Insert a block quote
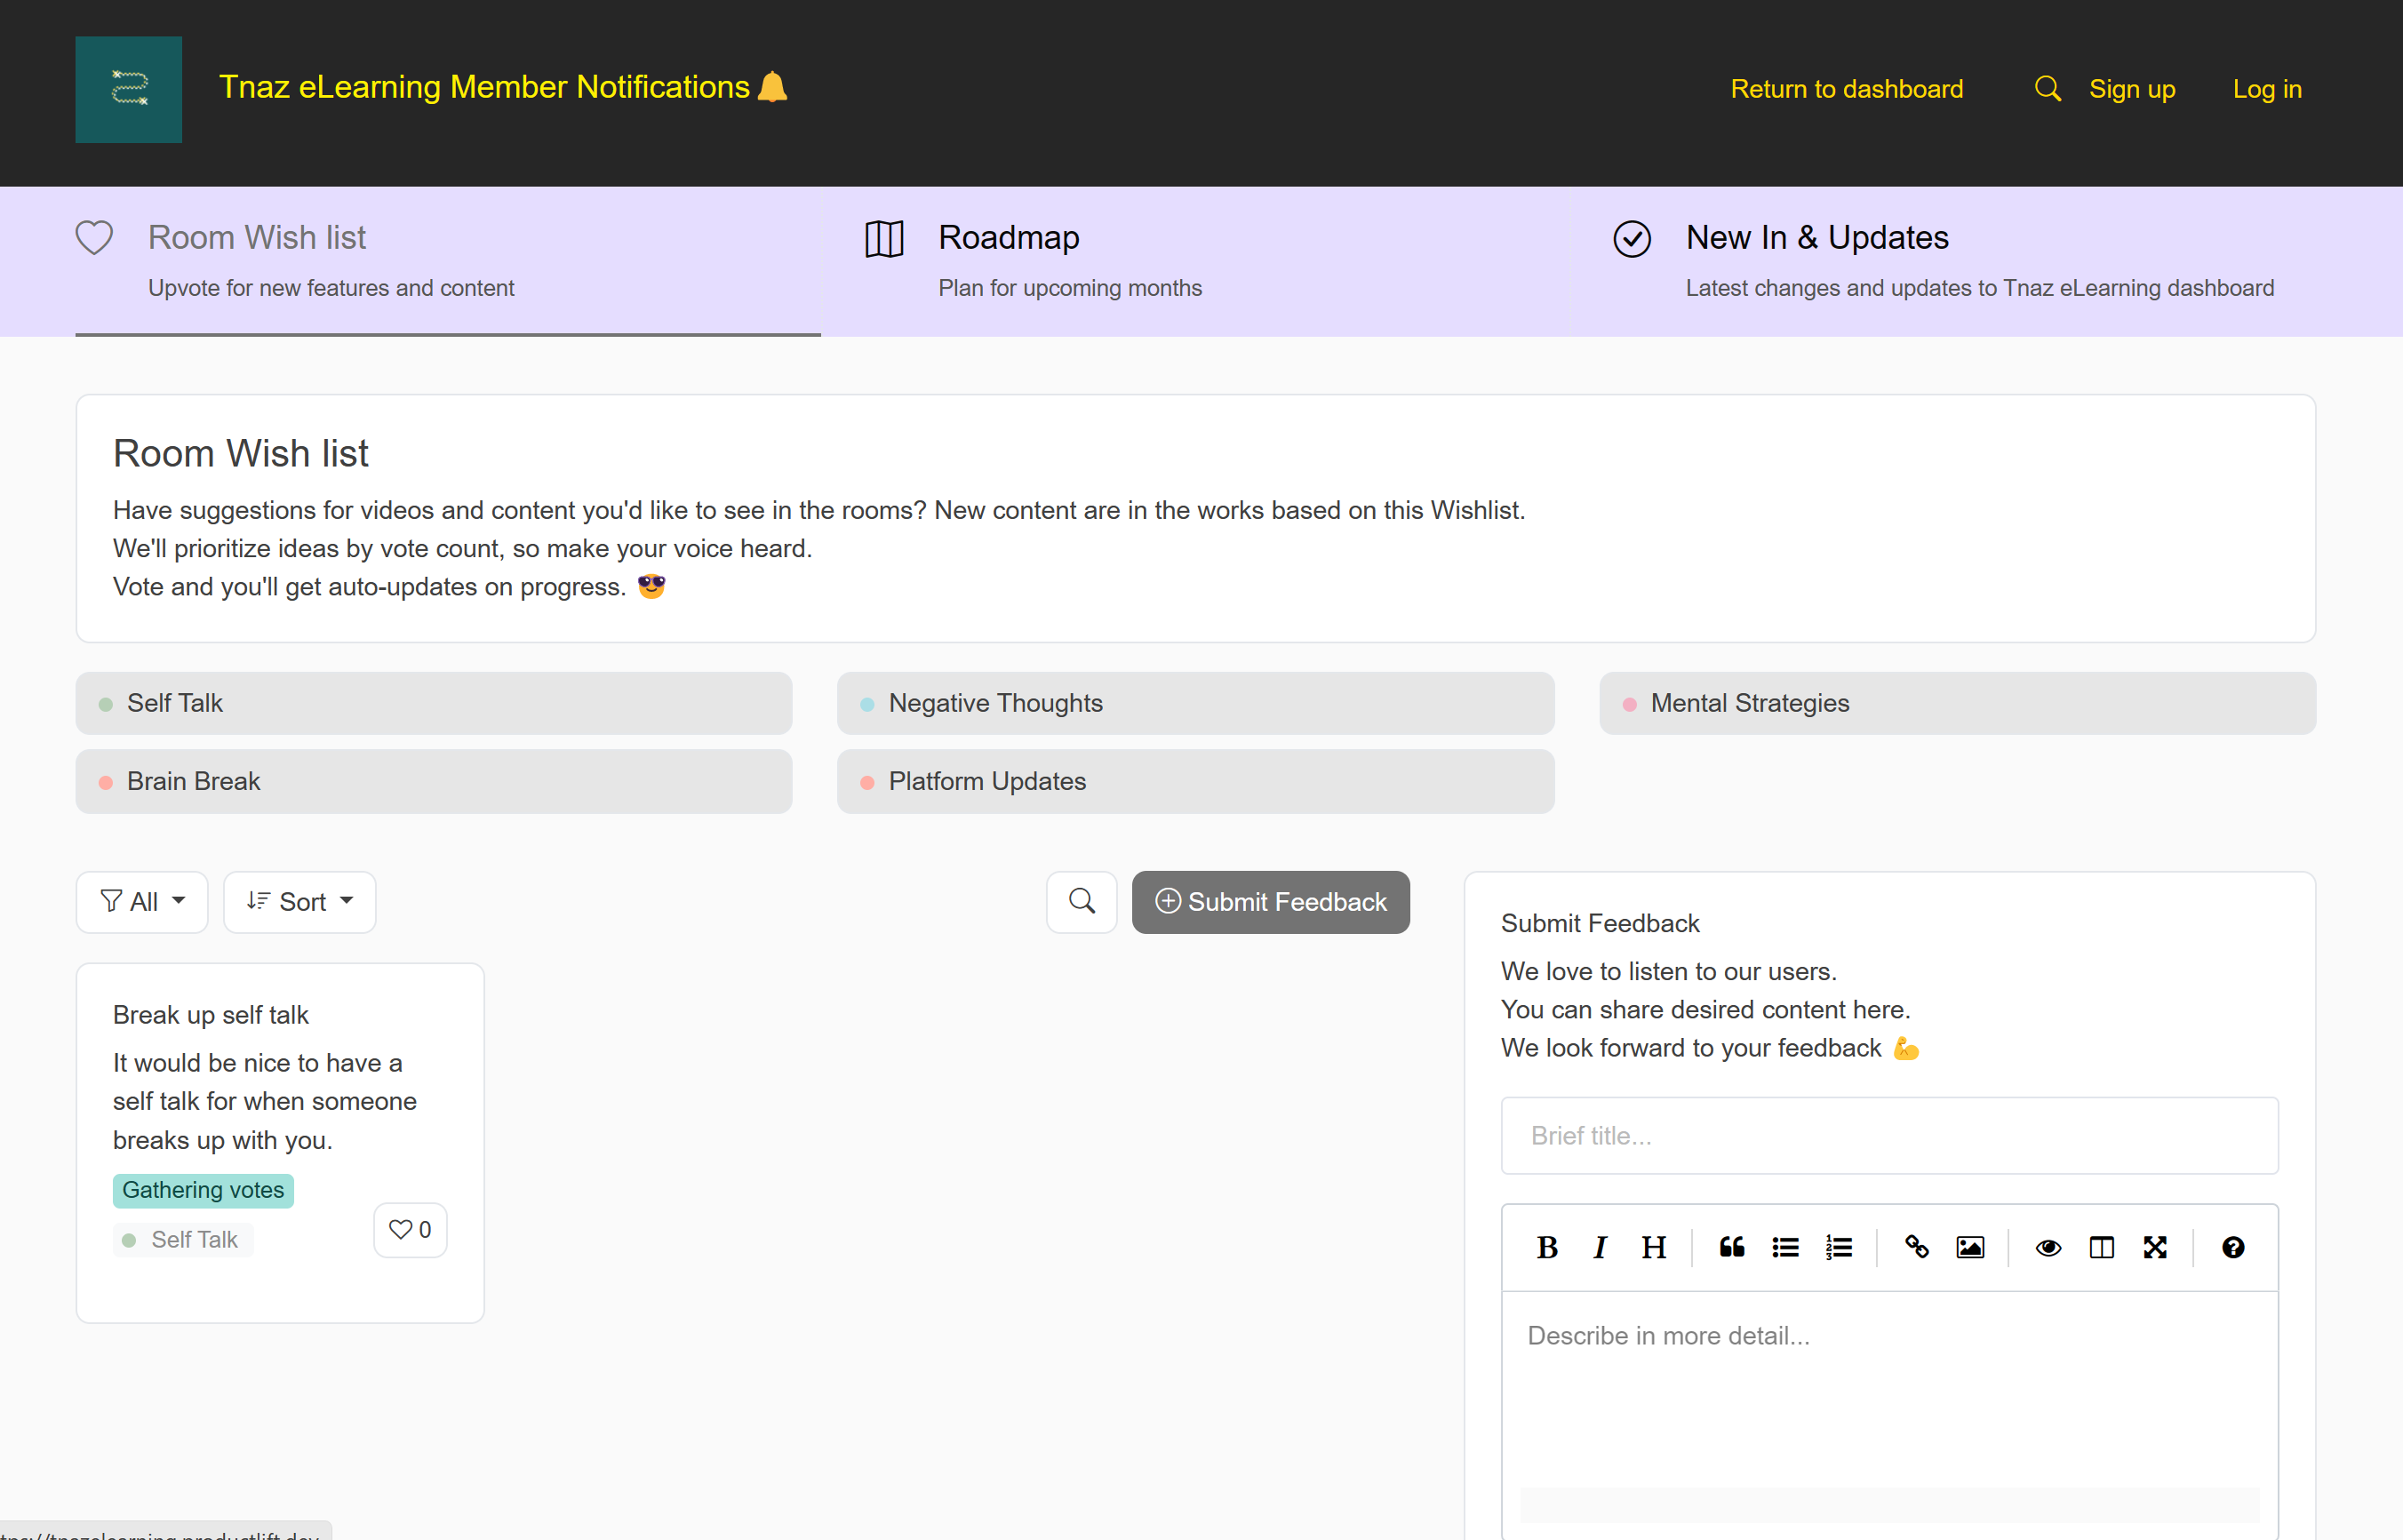Image resolution: width=2403 pixels, height=1540 pixels. (1732, 1247)
